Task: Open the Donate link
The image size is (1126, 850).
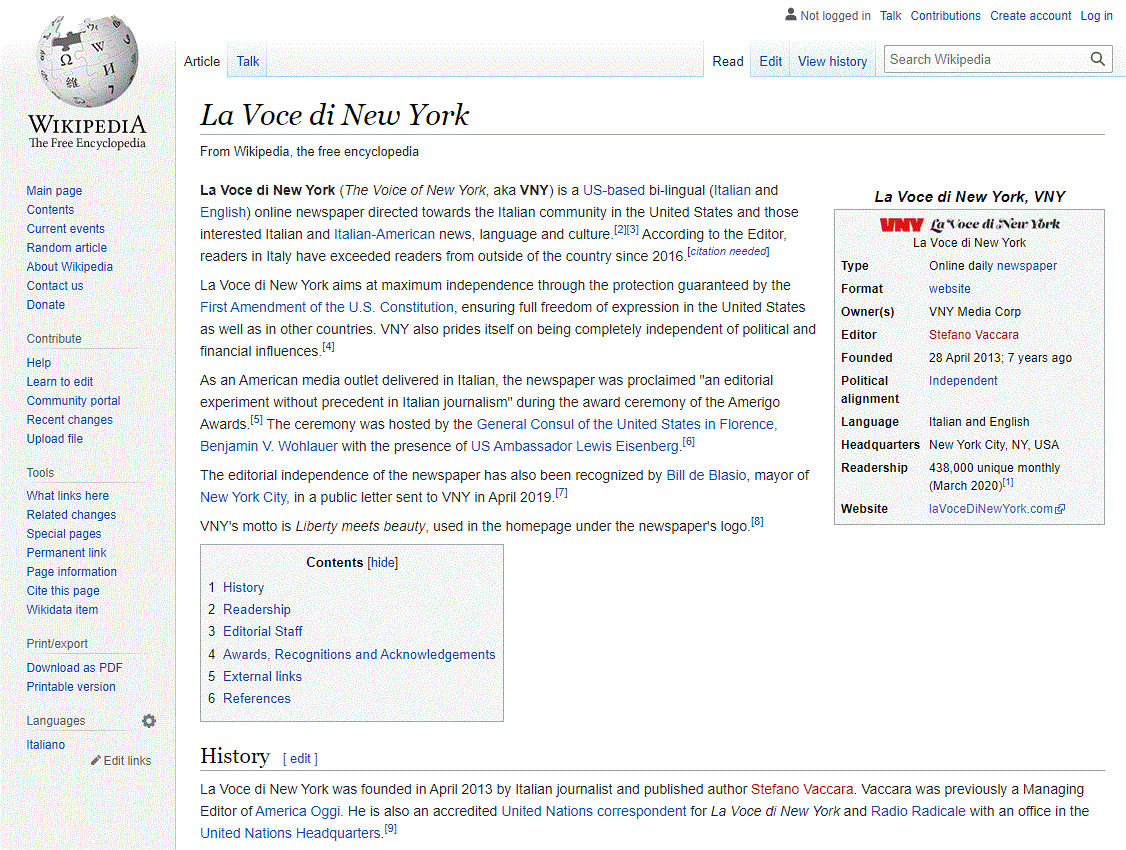Action: point(46,305)
